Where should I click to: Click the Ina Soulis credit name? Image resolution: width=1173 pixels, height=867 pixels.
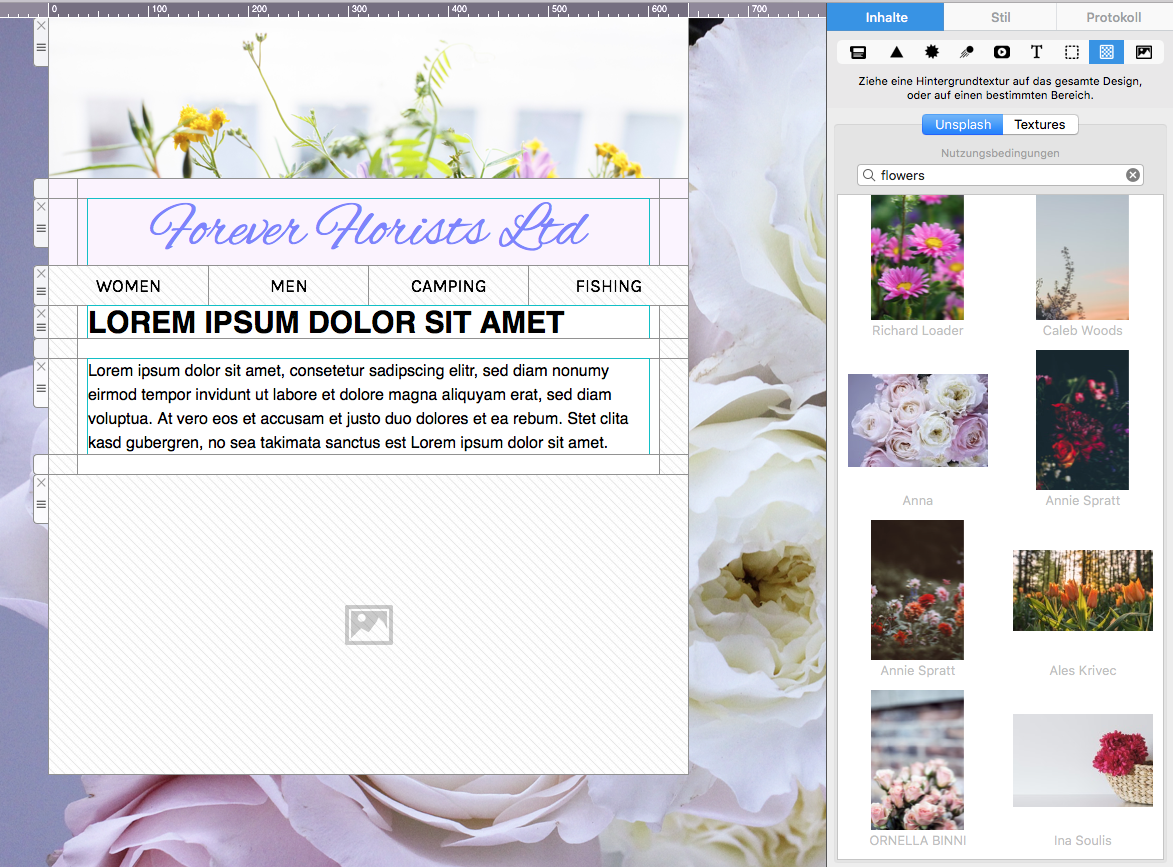pos(1082,841)
